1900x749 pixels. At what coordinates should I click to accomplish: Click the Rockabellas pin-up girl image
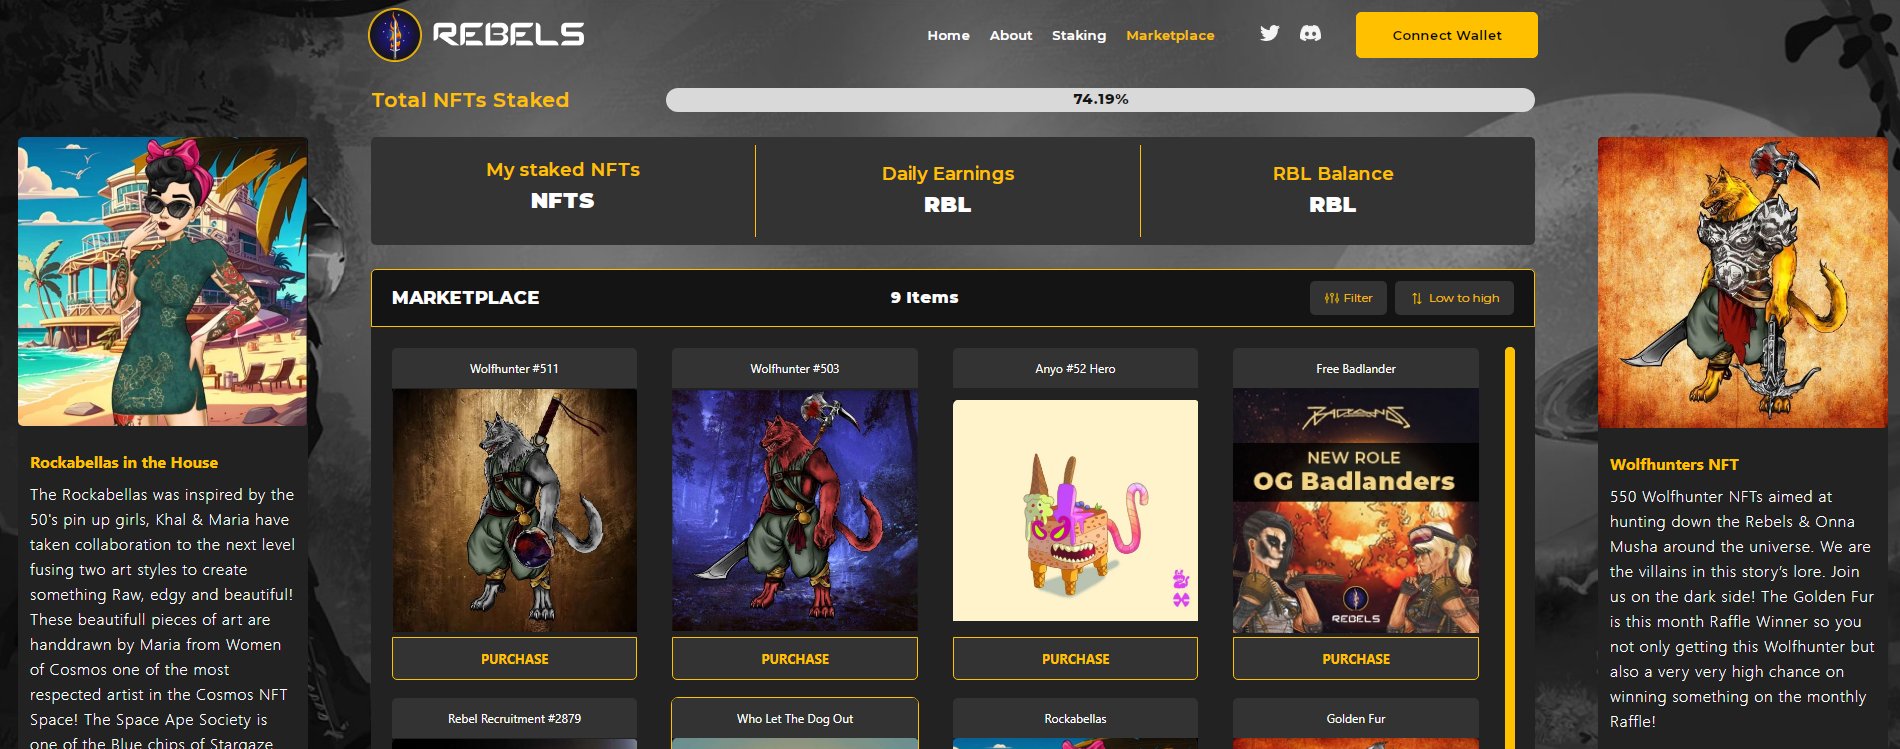click(163, 282)
